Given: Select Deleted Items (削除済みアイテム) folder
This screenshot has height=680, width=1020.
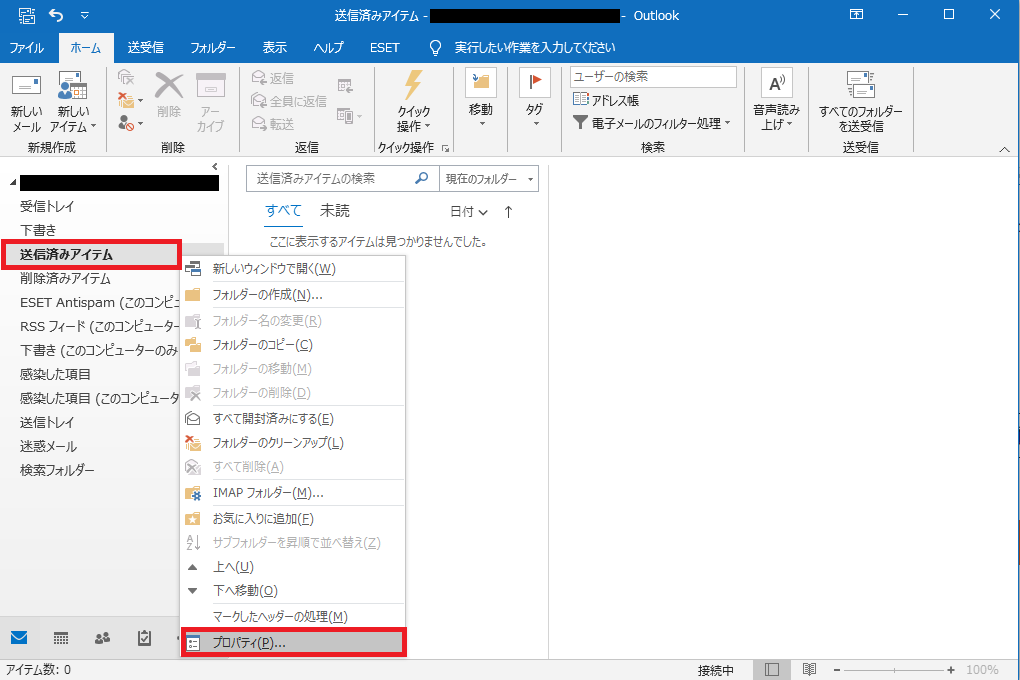Looking at the screenshot, I should tap(65, 279).
